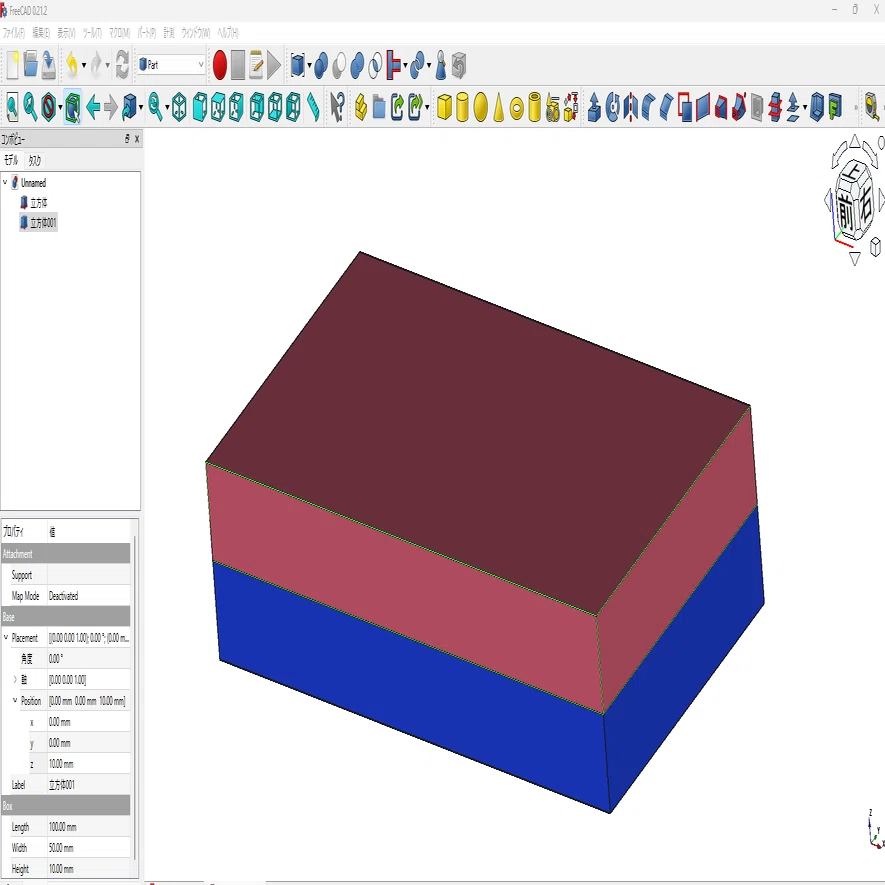
Task: Switch to the タスク tab
Action: (x=34, y=161)
